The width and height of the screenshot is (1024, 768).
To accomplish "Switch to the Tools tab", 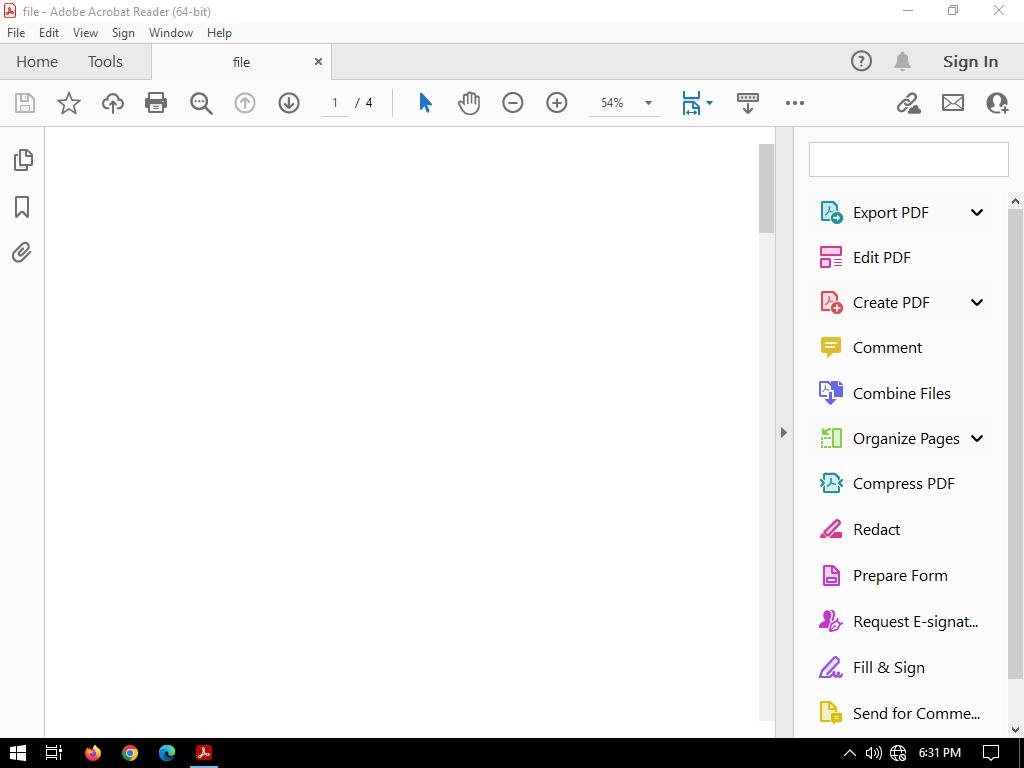I will point(105,61).
